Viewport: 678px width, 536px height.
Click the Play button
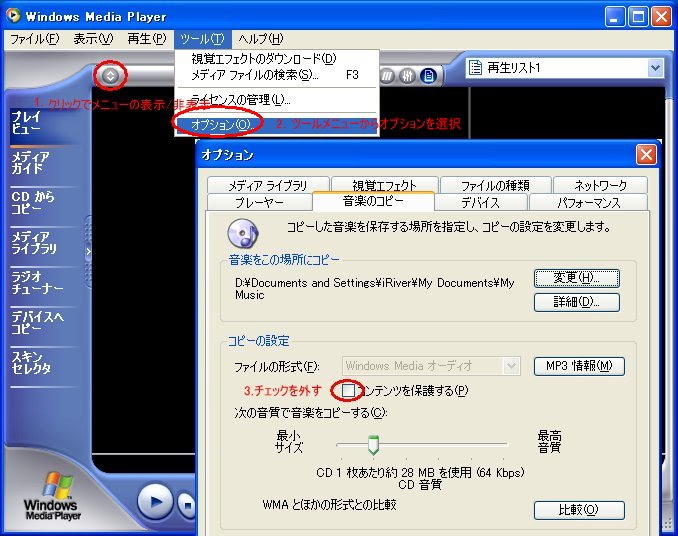point(155,502)
